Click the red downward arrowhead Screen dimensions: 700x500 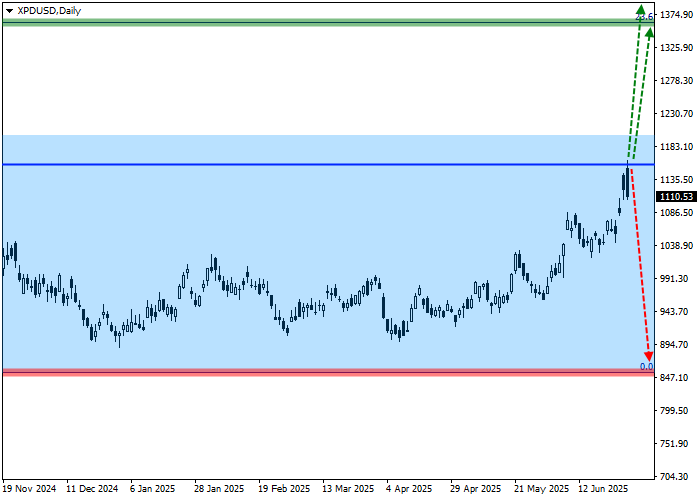(648, 354)
